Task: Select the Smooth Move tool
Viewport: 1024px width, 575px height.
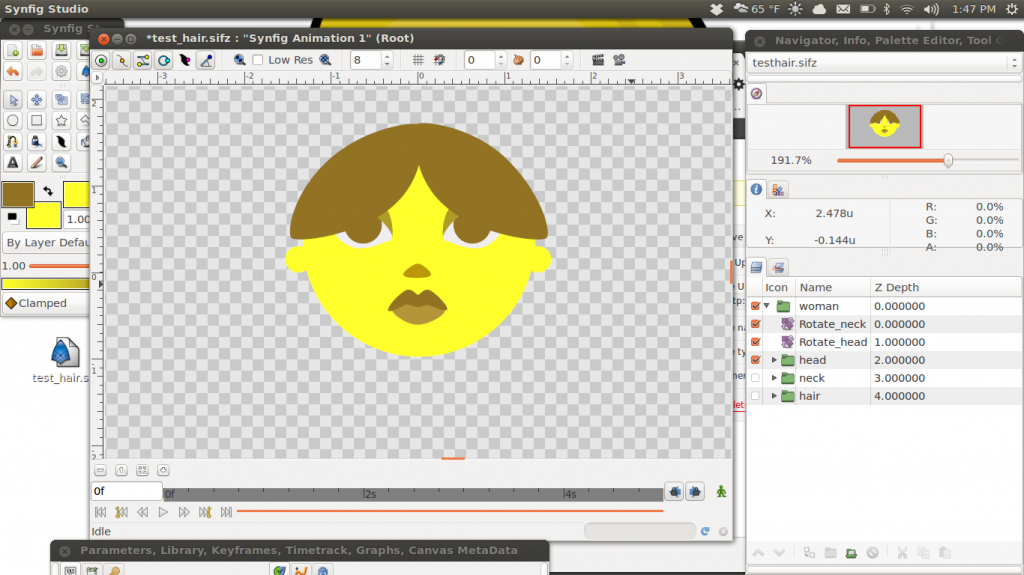Action: pos(37,100)
